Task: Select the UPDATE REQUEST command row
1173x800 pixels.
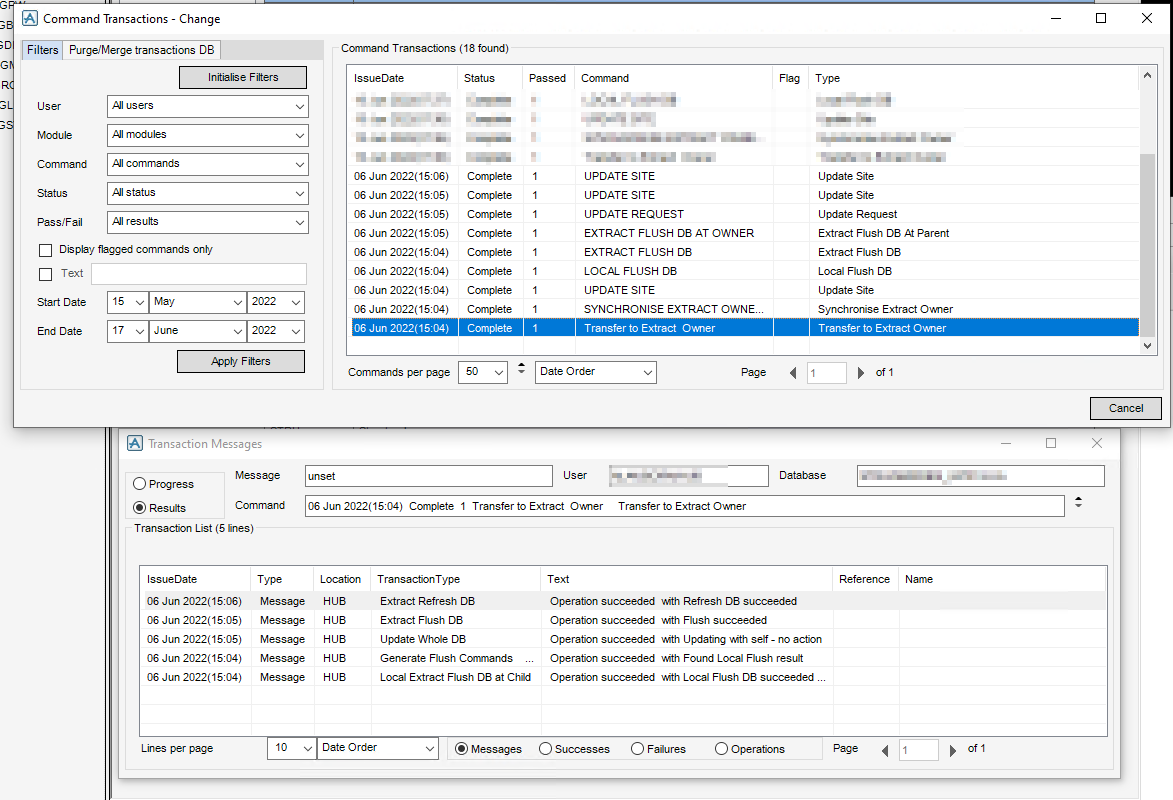Action: pos(744,214)
